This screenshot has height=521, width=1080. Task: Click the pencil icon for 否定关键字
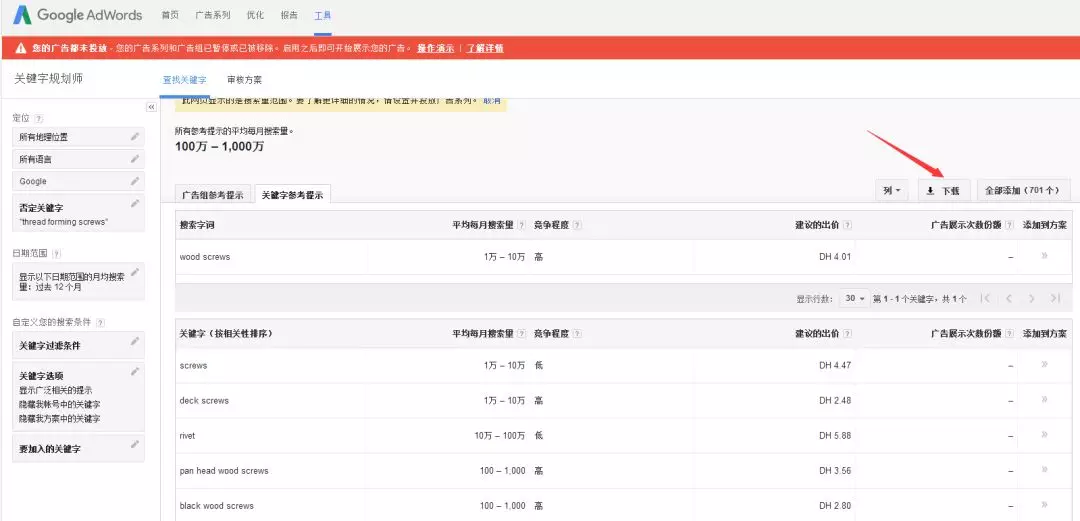coord(134,203)
